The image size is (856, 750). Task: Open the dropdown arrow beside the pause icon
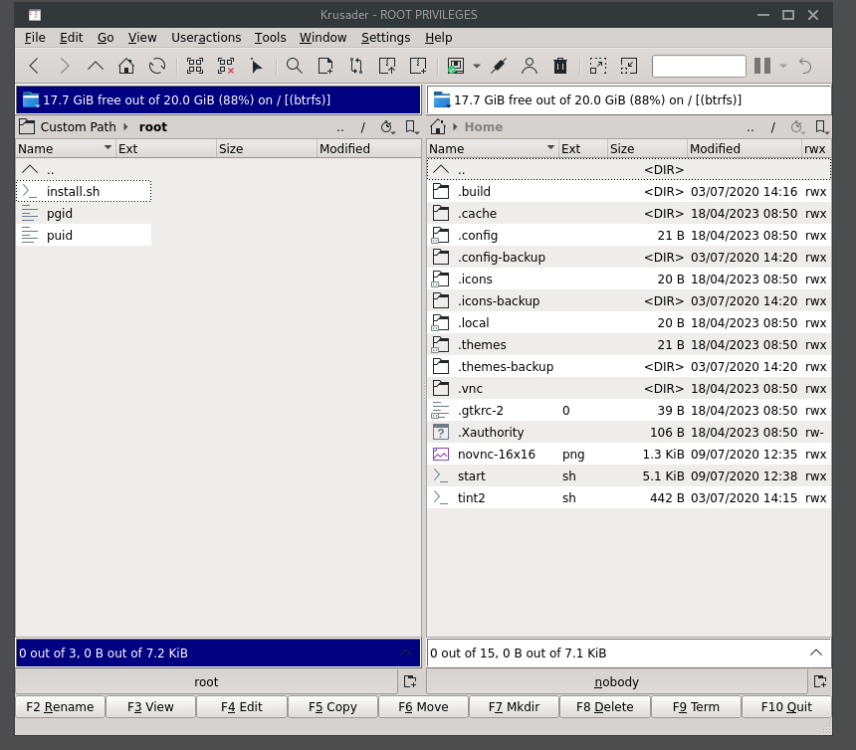point(783,66)
